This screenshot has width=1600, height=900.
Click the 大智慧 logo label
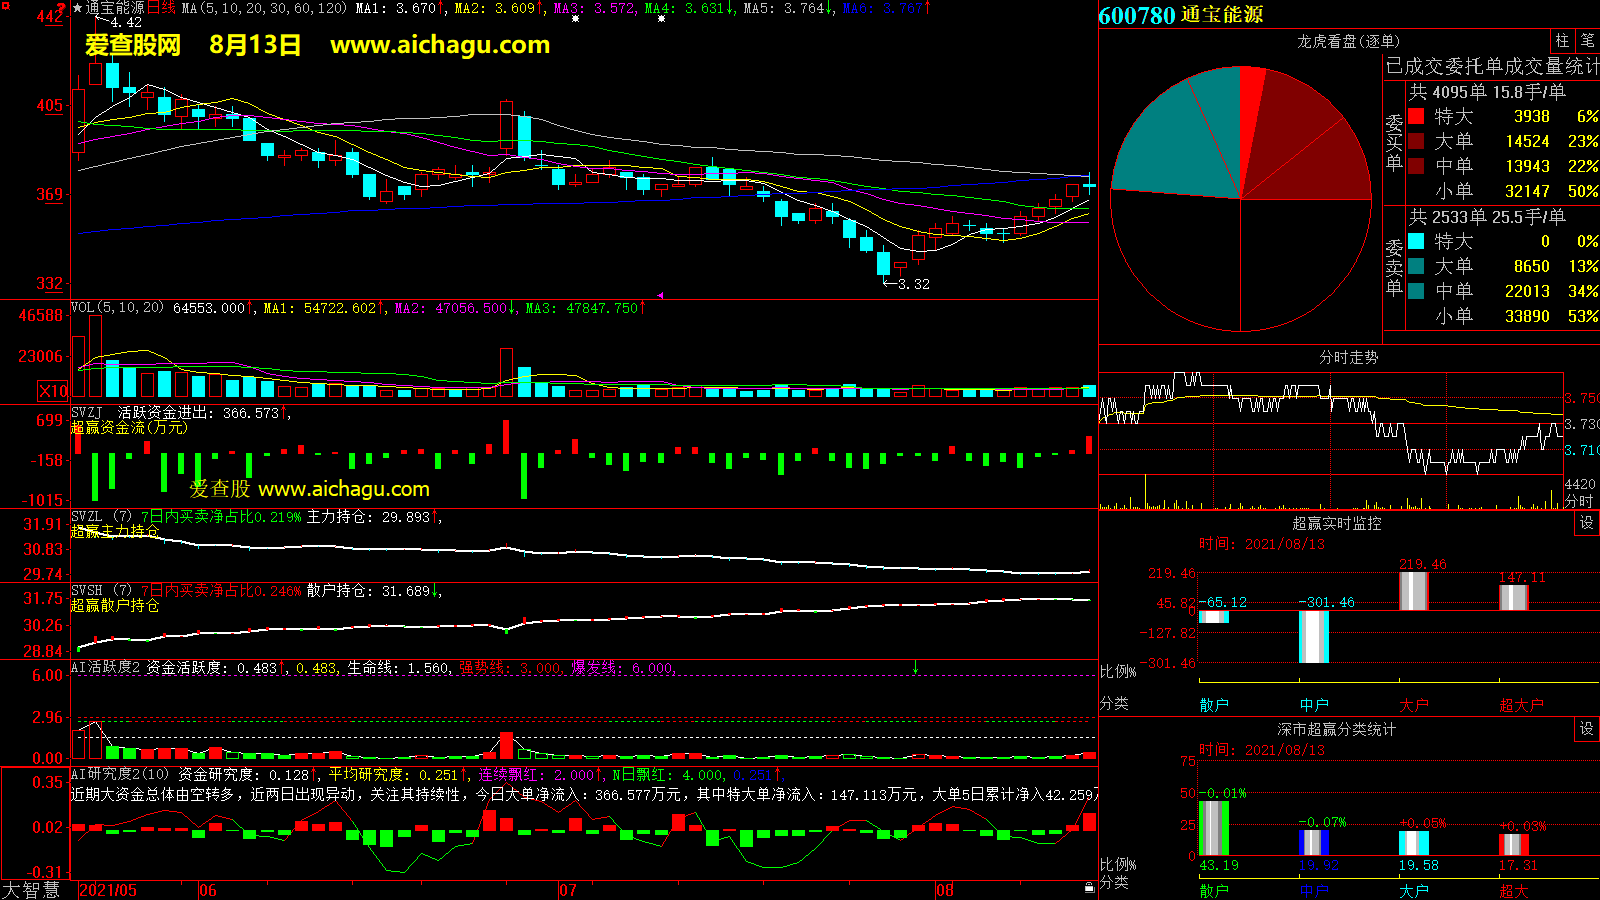[31, 890]
